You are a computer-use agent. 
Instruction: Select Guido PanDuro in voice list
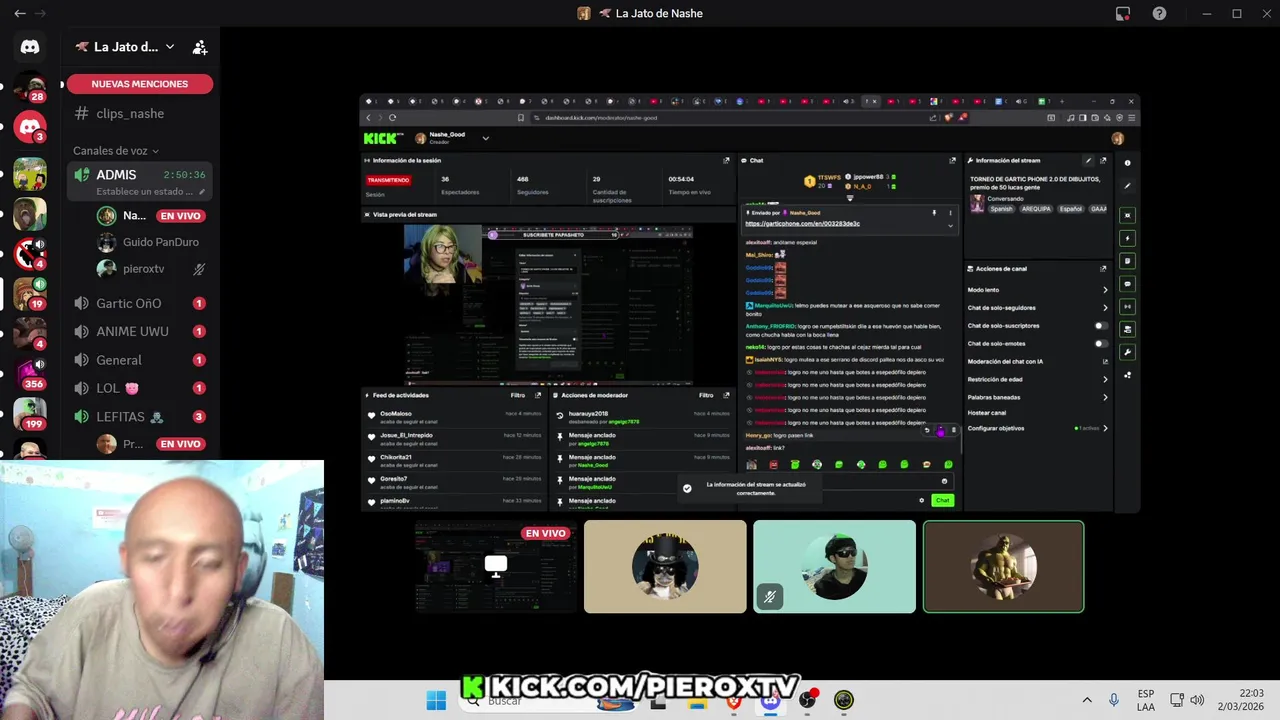(x=150, y=242)
